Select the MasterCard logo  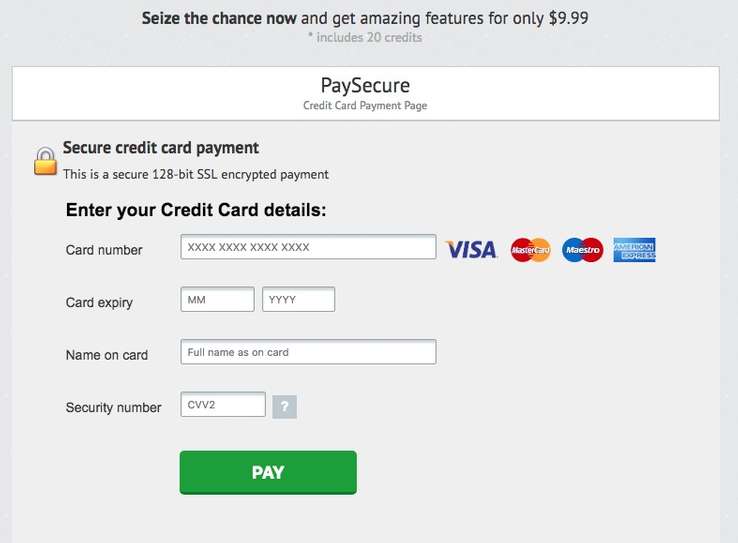531,250
